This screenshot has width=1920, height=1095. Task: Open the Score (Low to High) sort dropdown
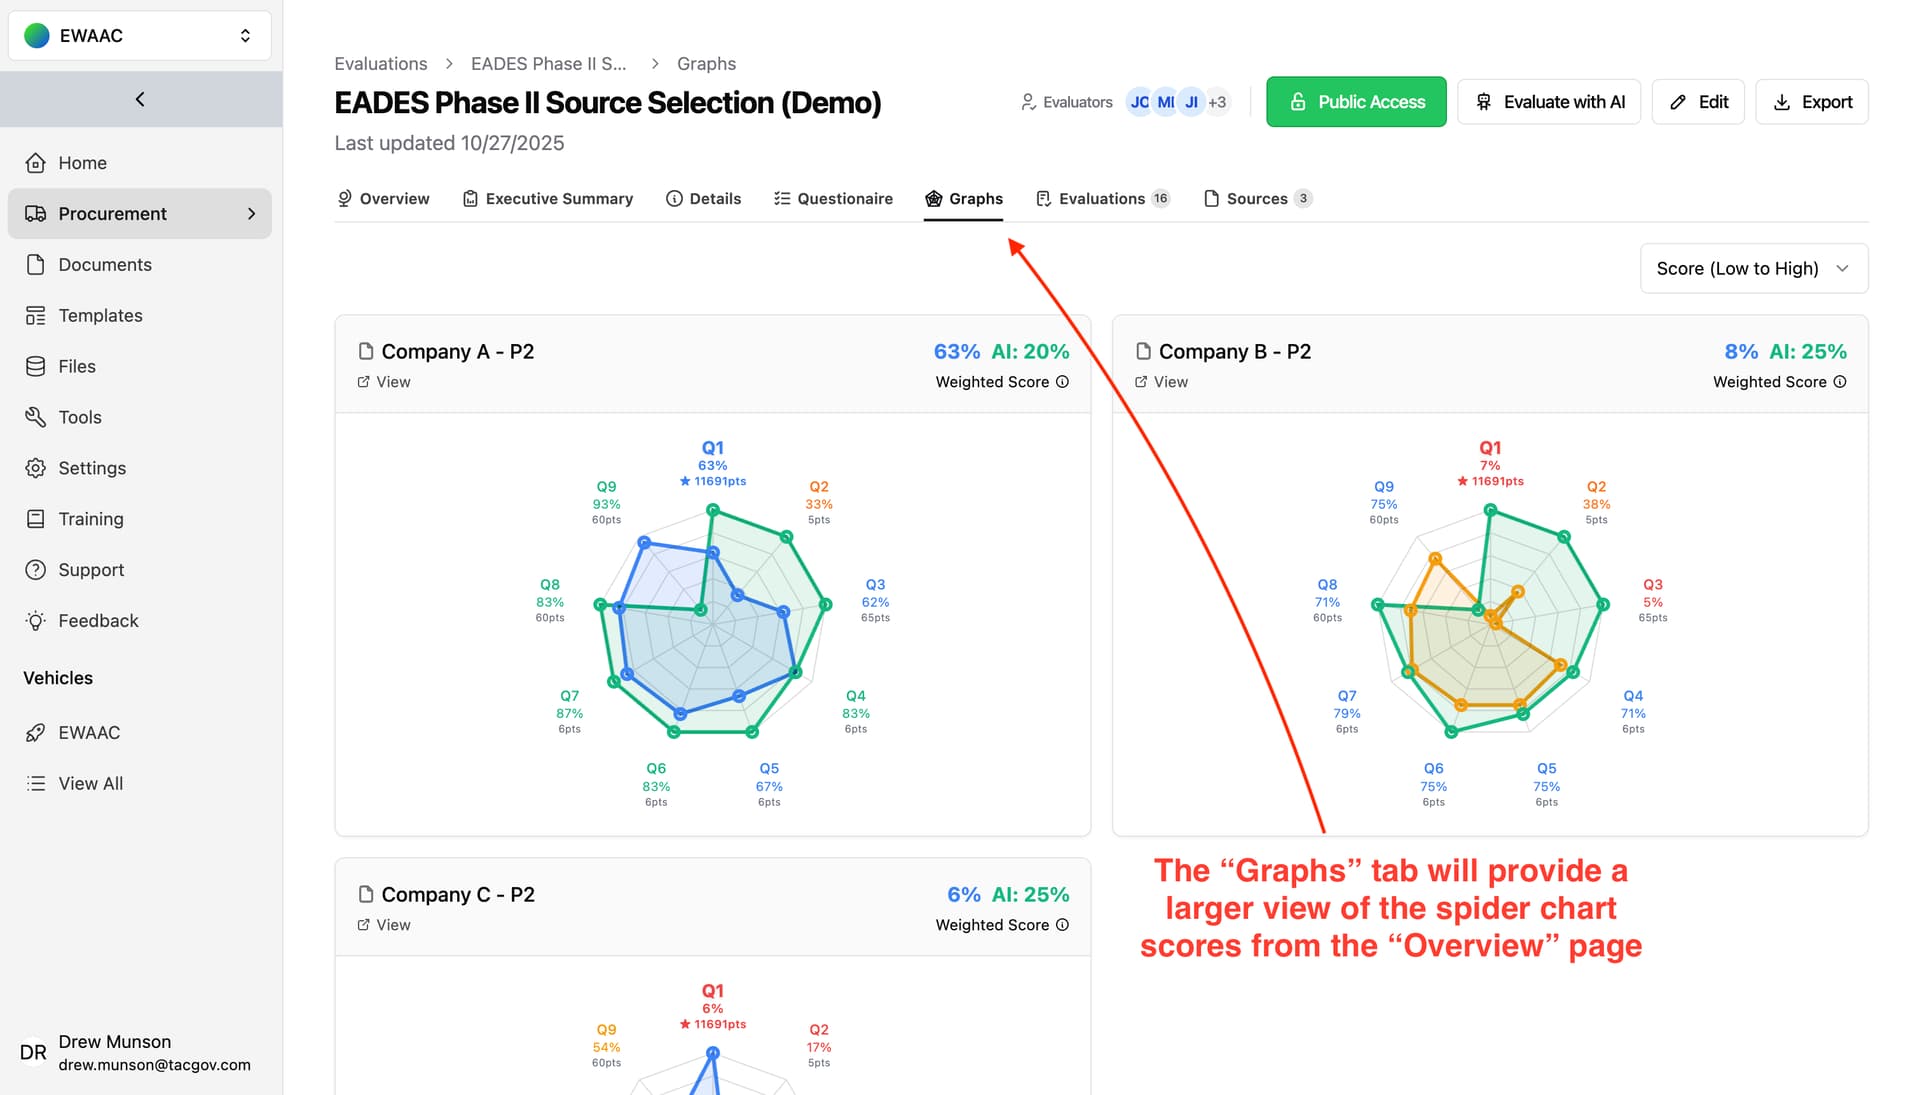pos(1753,269)
